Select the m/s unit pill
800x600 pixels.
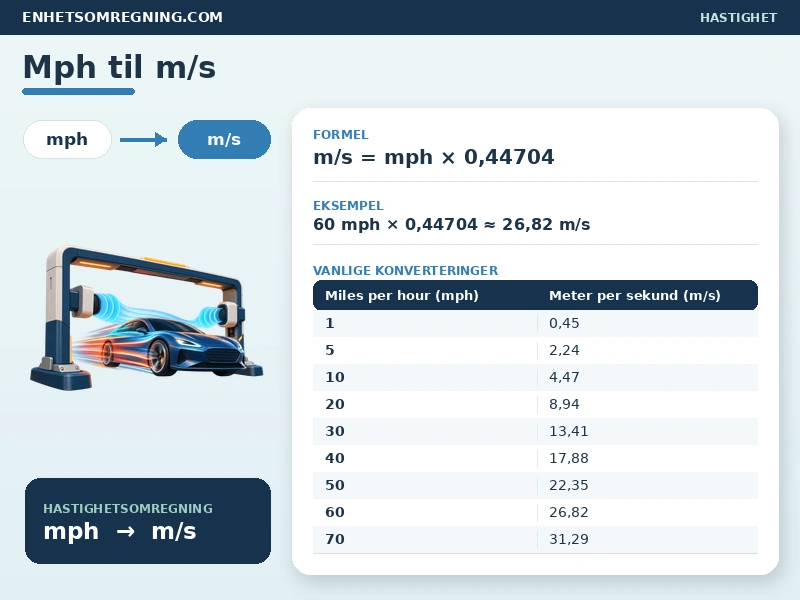pyautogui.click(x=224, y=139)
